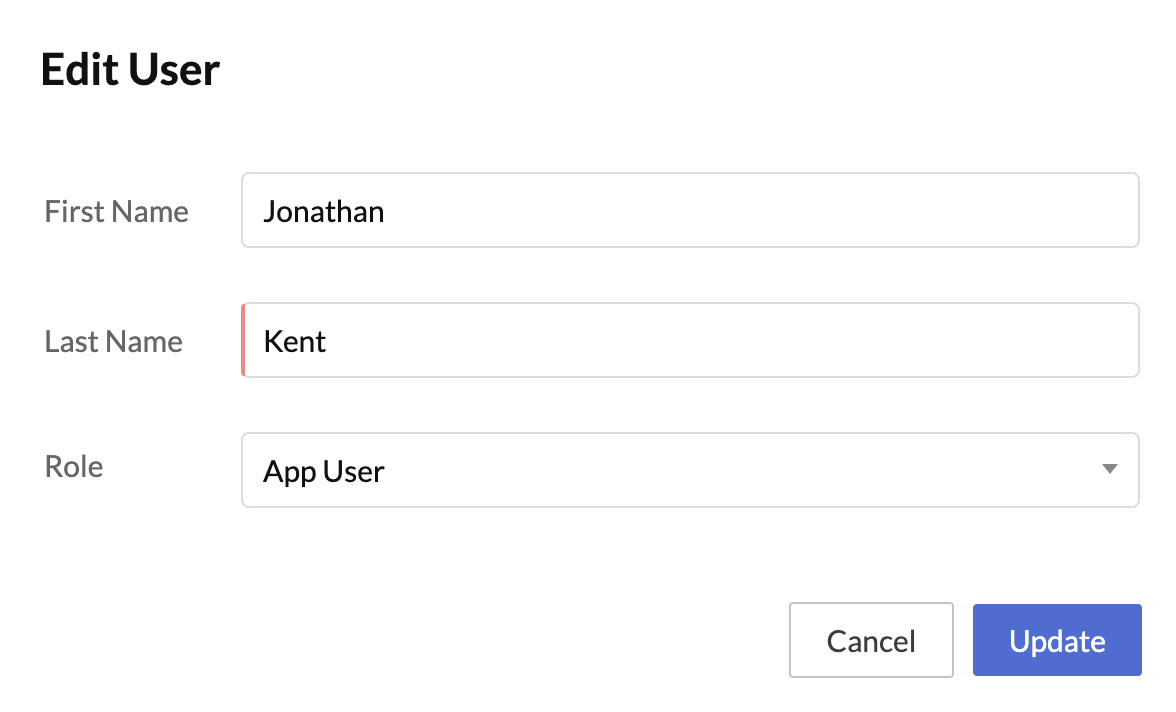Image resolution: width=1176 pixels, height=712 pixels.
Task: Place cursor in the Jonathan text field
Action: pyautogui.click(x=690, y=210)
